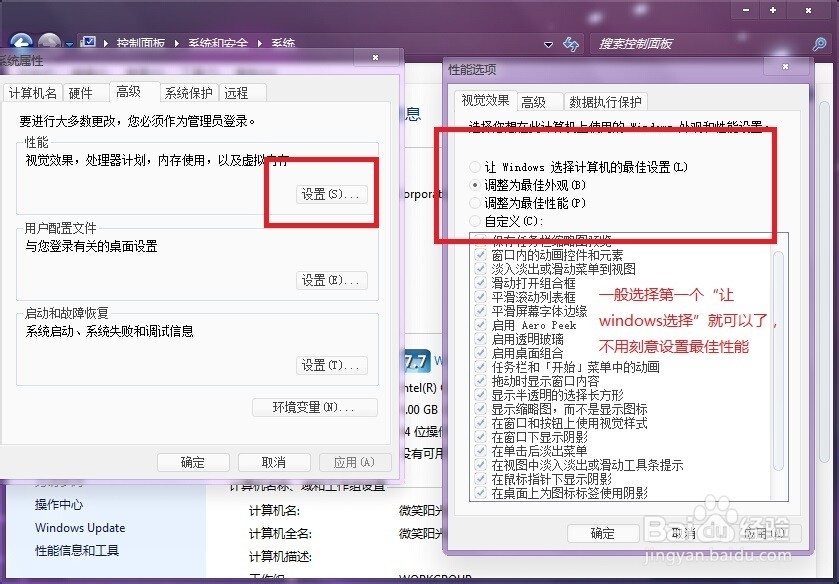Switch to the 计算机名 tab
The height and width of the screenshot is (584, 839).
tap(33, 93)
